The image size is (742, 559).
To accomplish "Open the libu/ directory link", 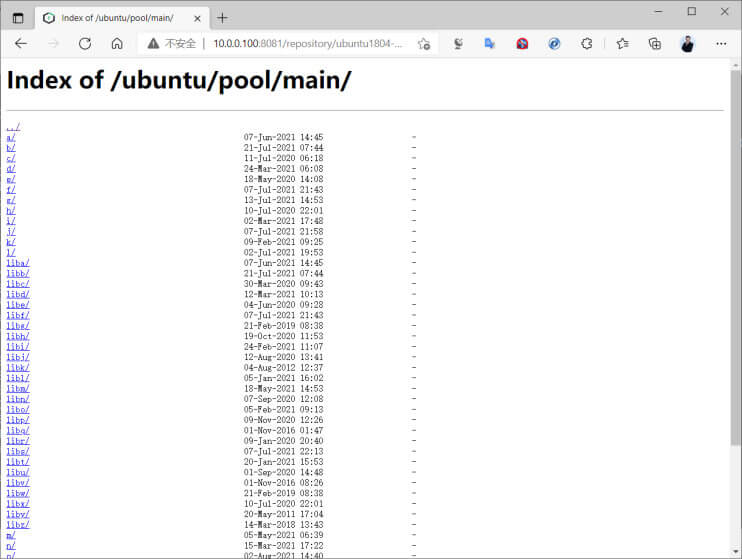I will pos(18,472).
